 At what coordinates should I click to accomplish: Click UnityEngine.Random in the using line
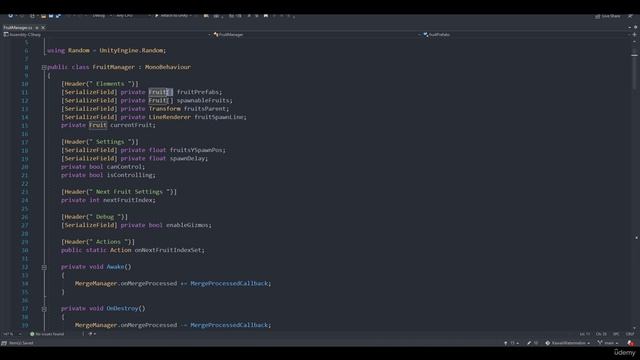131,50
